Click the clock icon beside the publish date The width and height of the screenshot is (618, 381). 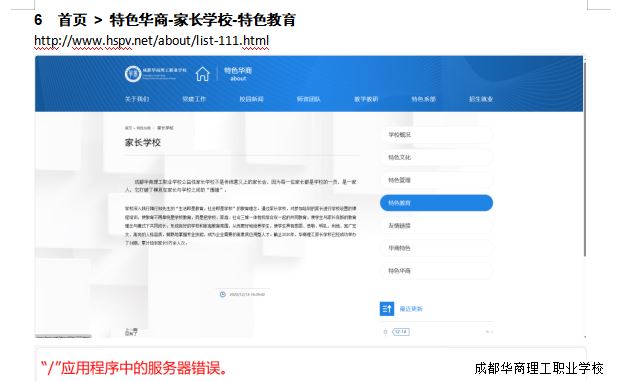[223, 294]
